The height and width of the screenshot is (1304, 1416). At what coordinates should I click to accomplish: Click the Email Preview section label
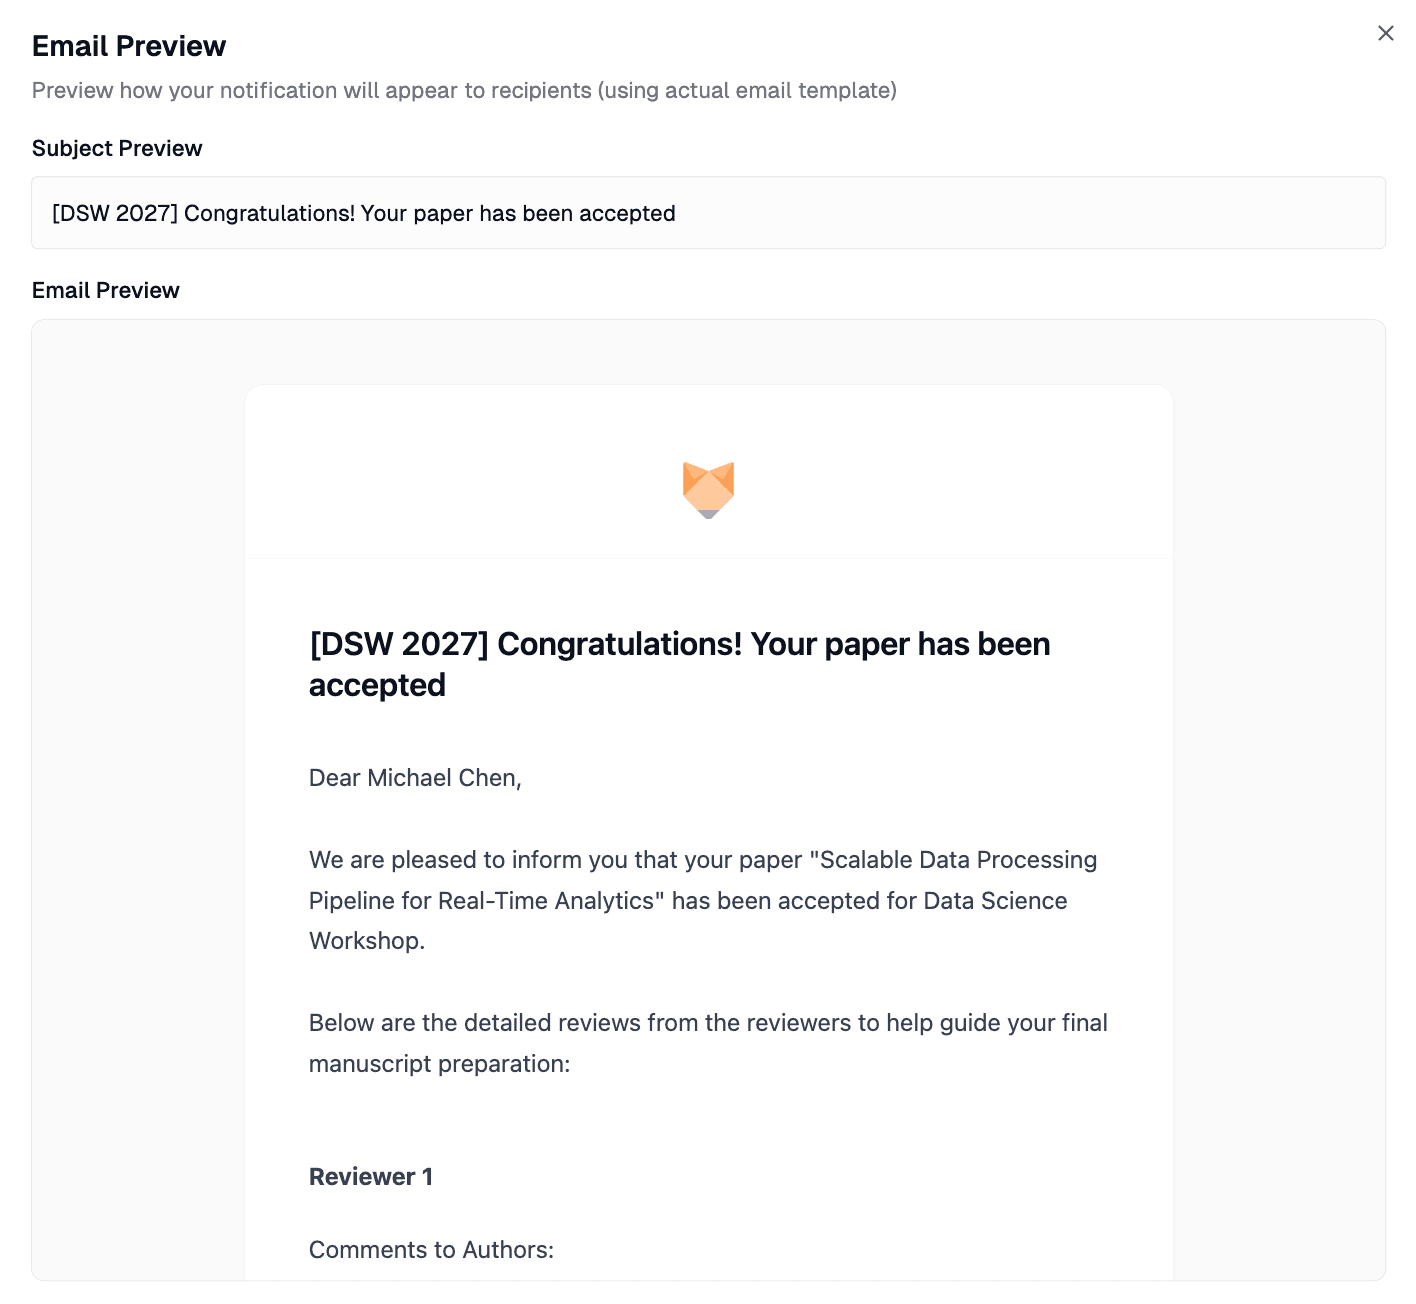(105, 290)
